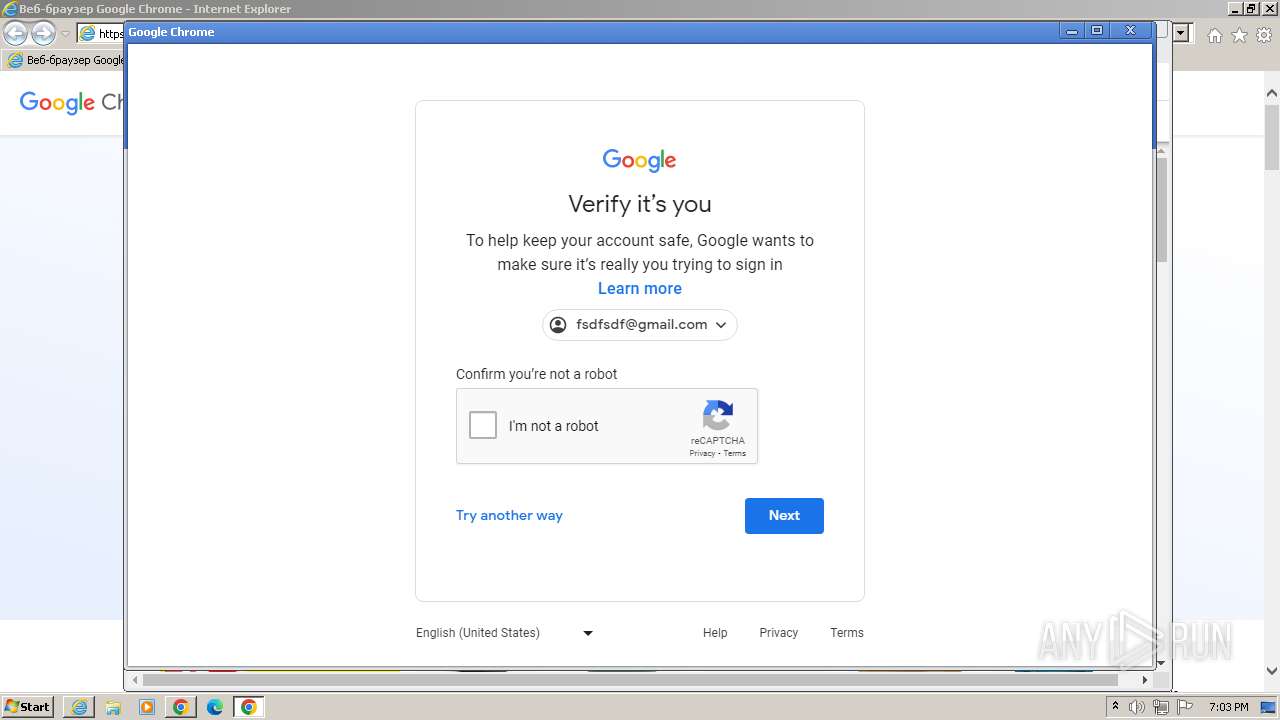Click the Chrome window vertical scrollbar thumb
Viewport: 1280px width, 720px height.
point(1161,208)
